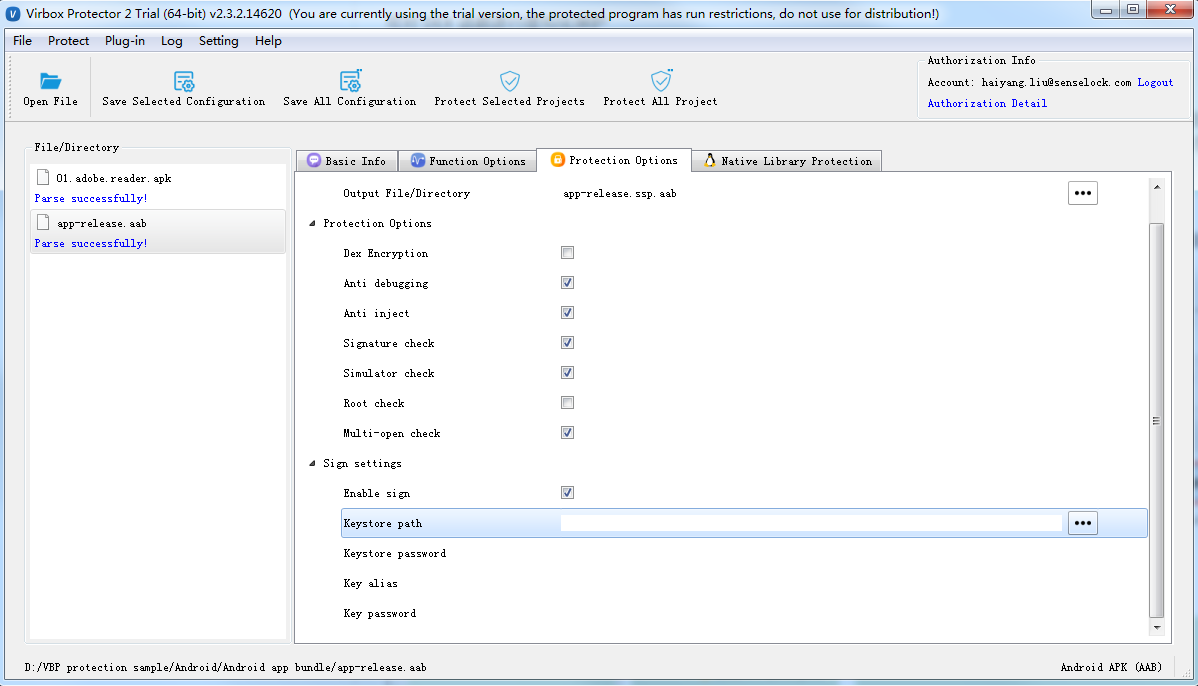The height and width of the screenshot is (686, 1198).
Task: Minimize the Virbox Protector window
Action: tap(1106, 10)
